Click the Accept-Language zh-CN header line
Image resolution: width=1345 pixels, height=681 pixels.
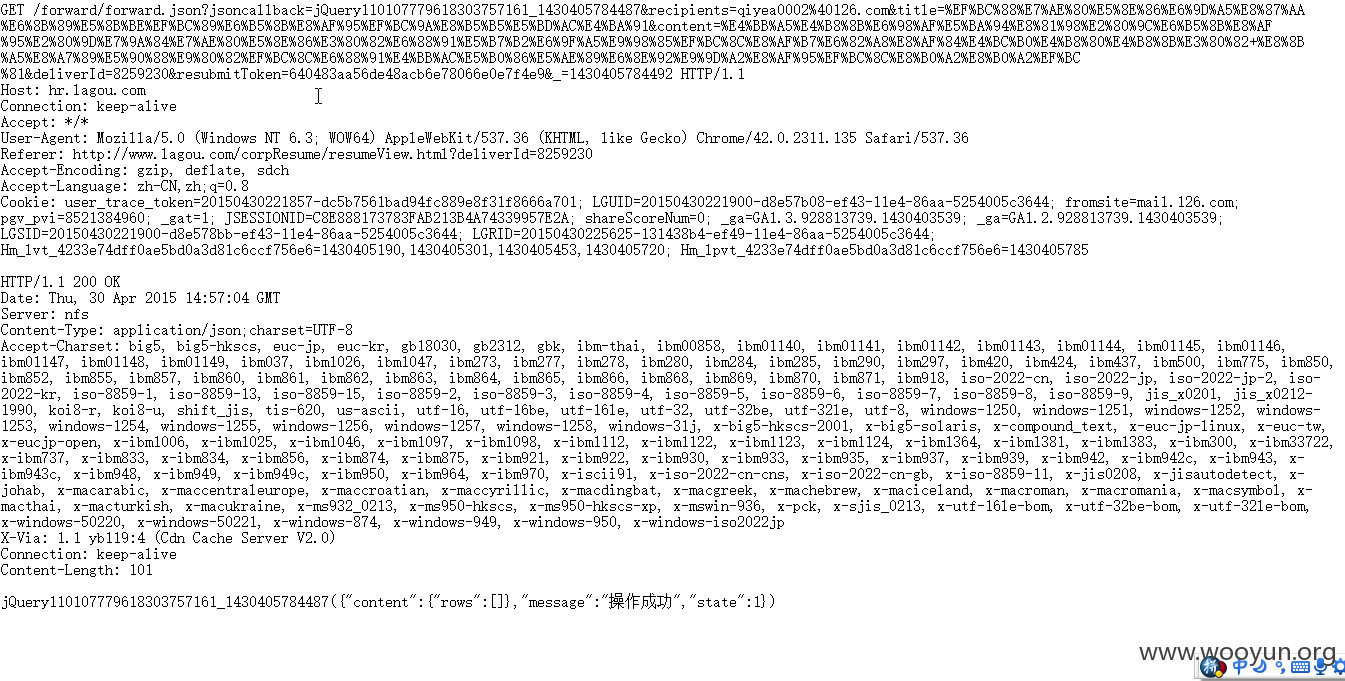124,186
